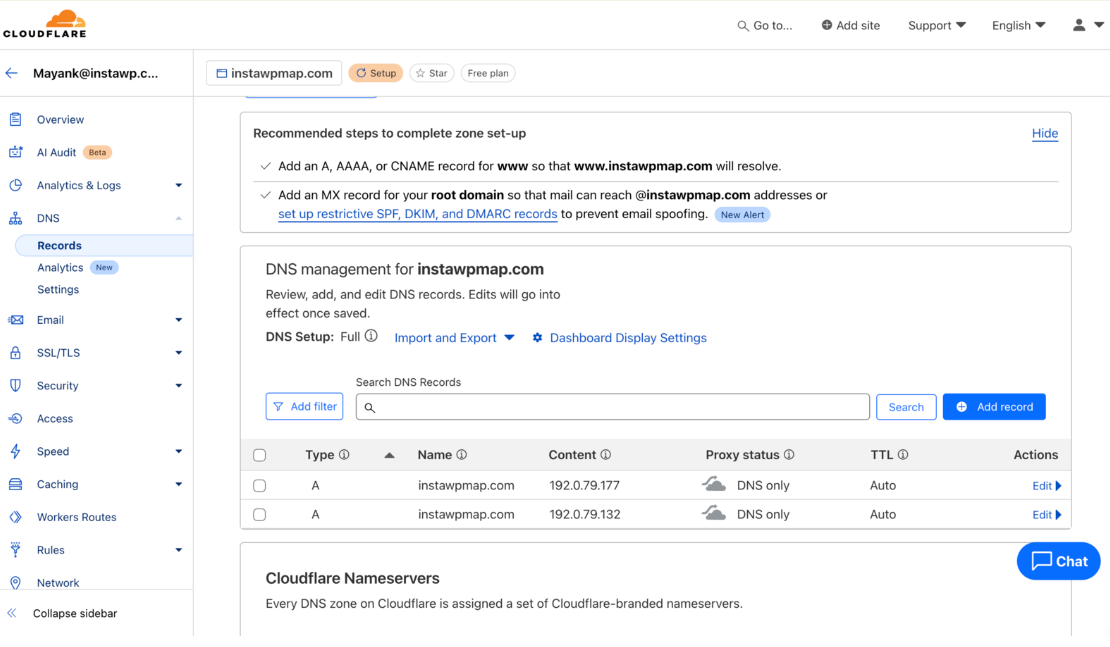Viewport: 1110px width, 647px height.
Task: Click the gray cloud icon for 192.0.79.177
Action: (714, 484)
